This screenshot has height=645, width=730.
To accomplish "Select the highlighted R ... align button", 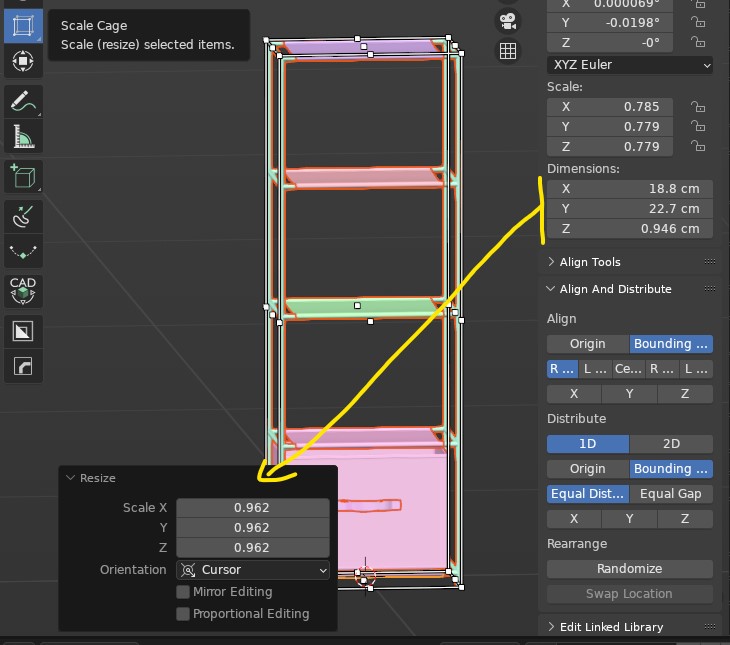I will click(x=562, y=369).
